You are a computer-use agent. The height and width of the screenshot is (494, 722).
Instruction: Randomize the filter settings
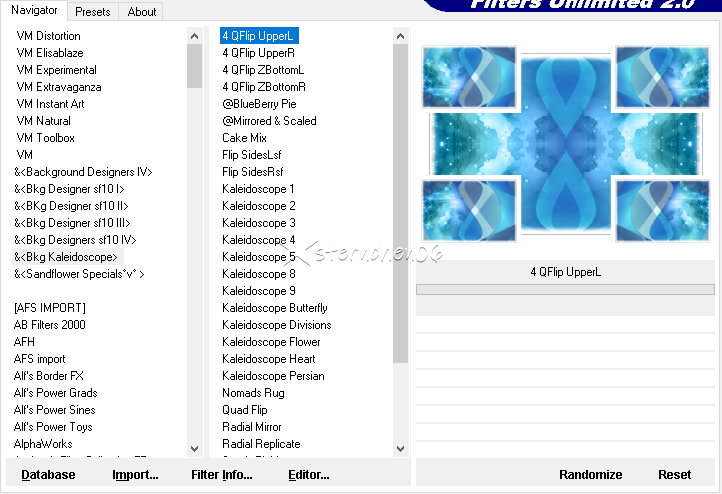590,475
